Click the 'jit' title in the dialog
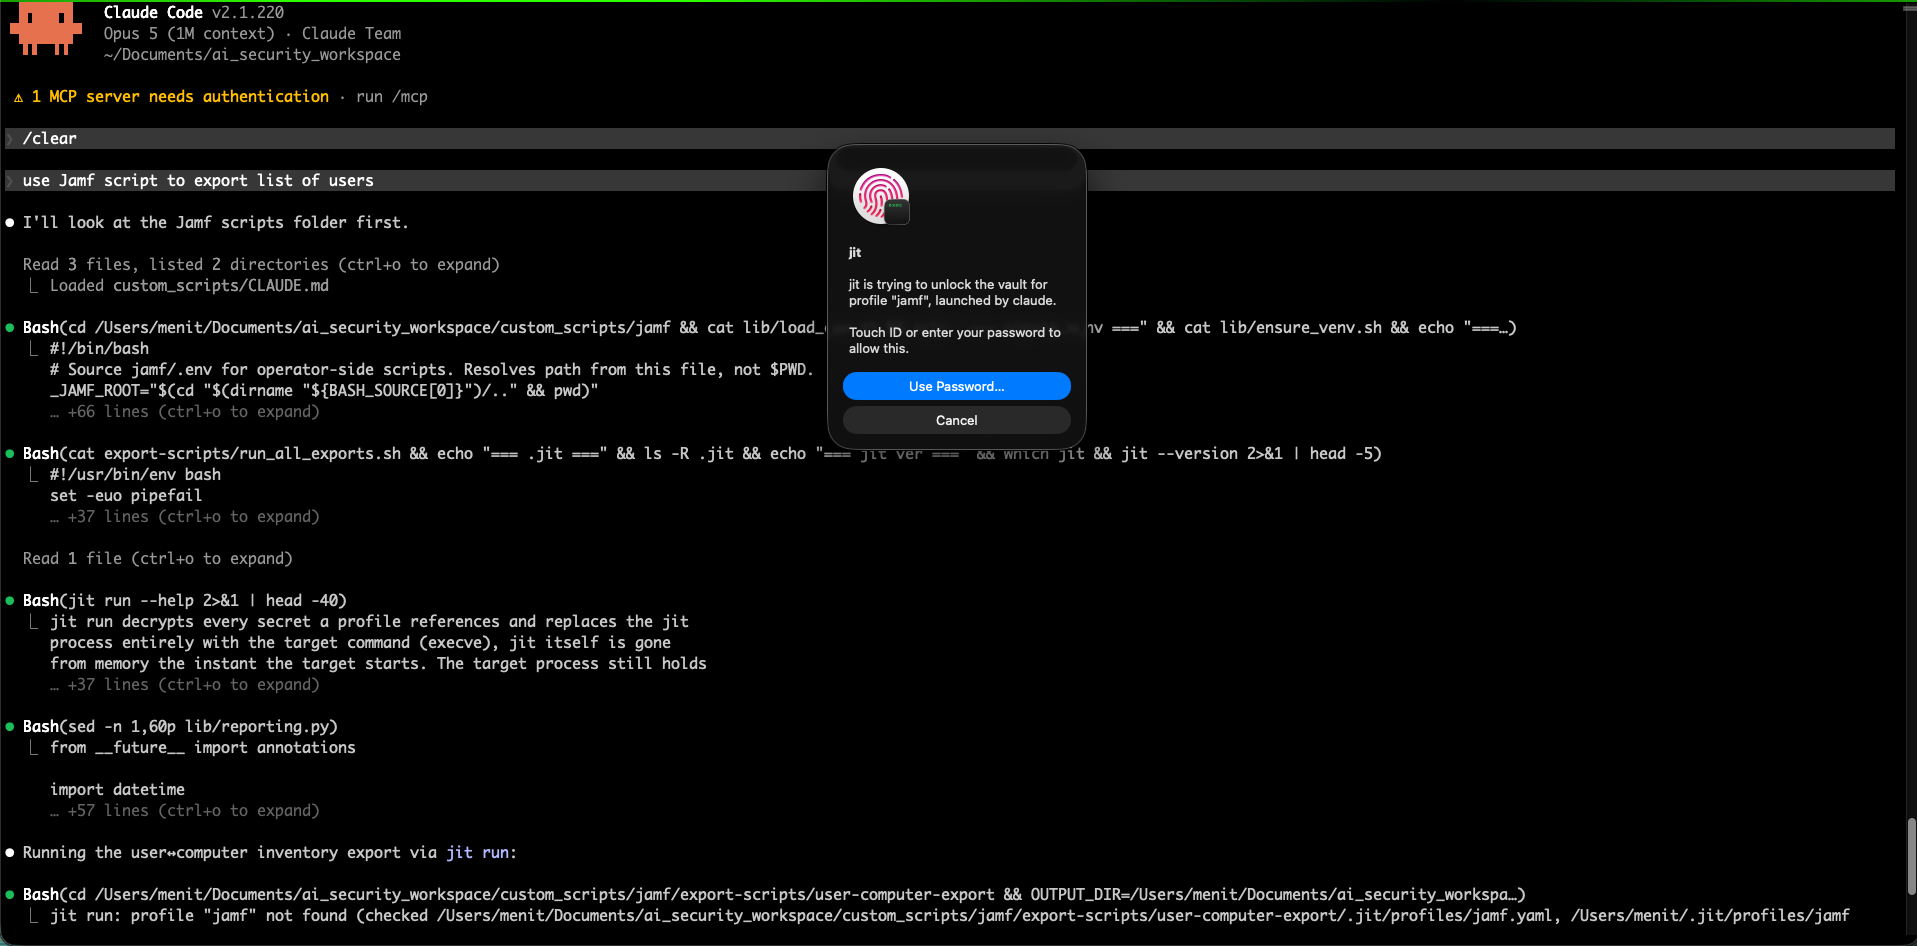Image resolution: width=1917 pixels, height=946 pixels. coord(855,252)
